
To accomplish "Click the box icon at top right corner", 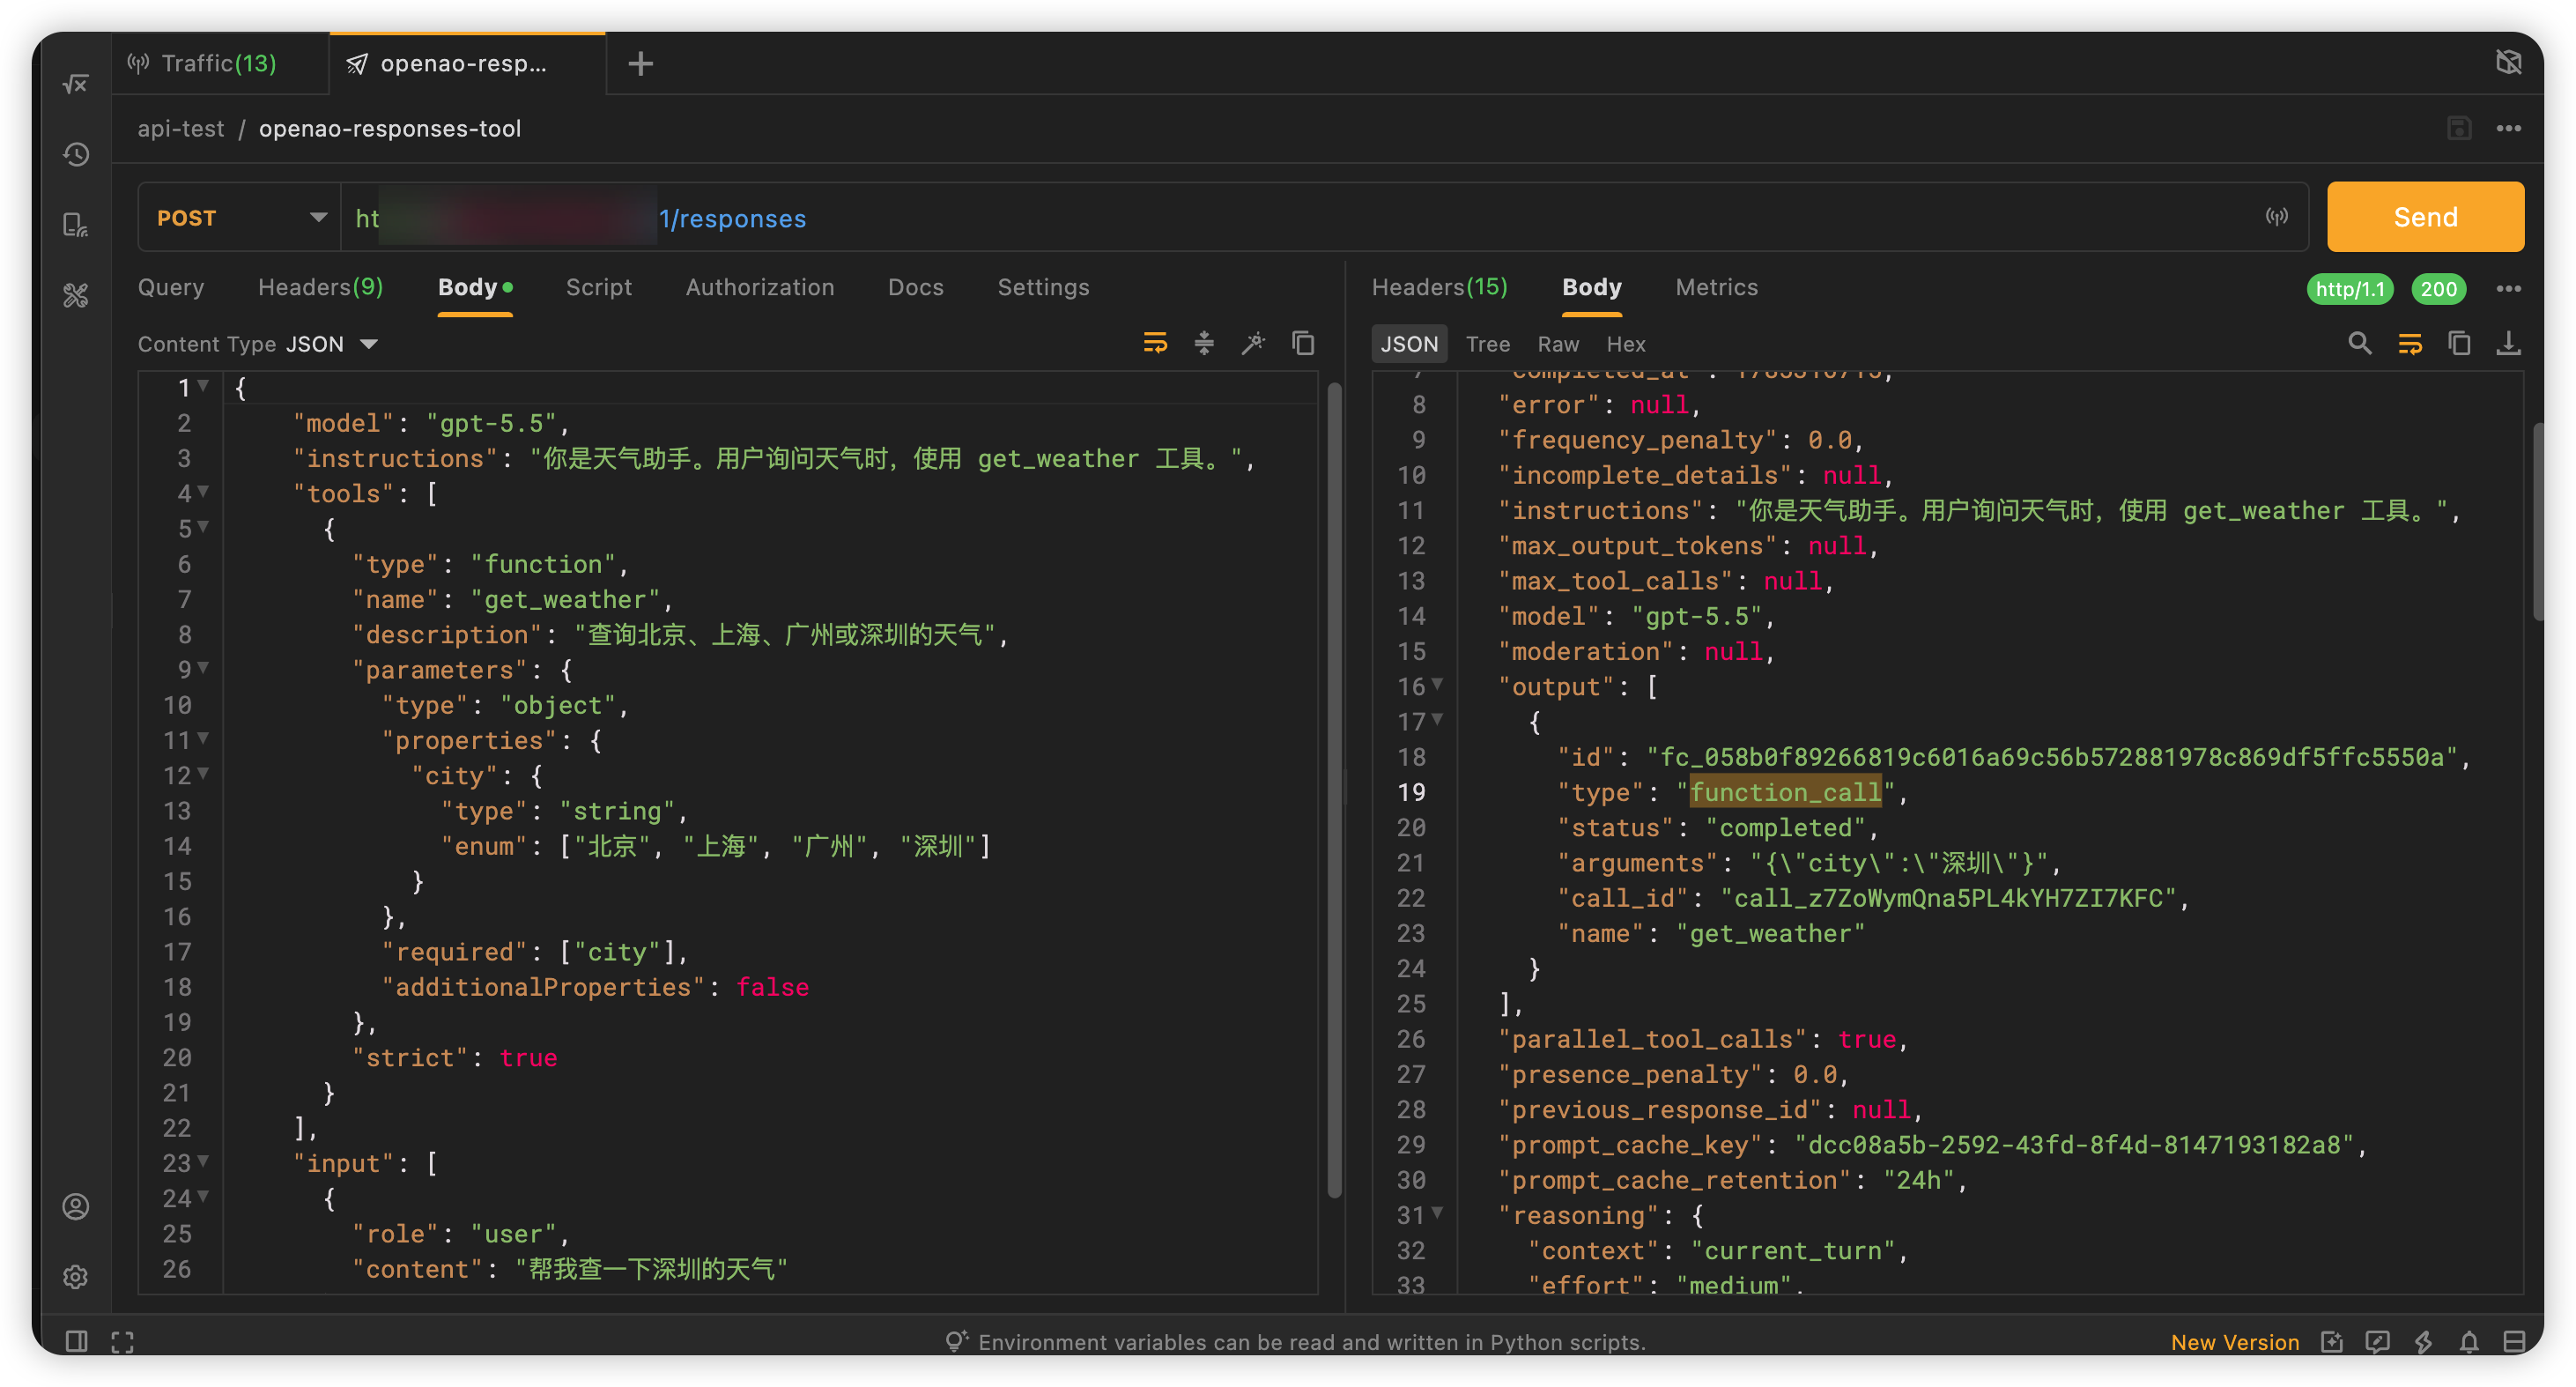I will coord(2508,62).
